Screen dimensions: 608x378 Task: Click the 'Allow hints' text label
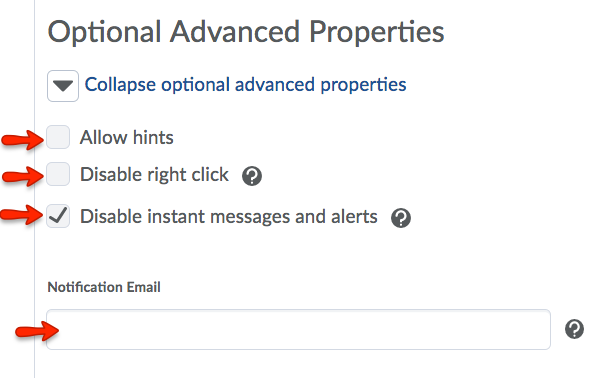126,137
